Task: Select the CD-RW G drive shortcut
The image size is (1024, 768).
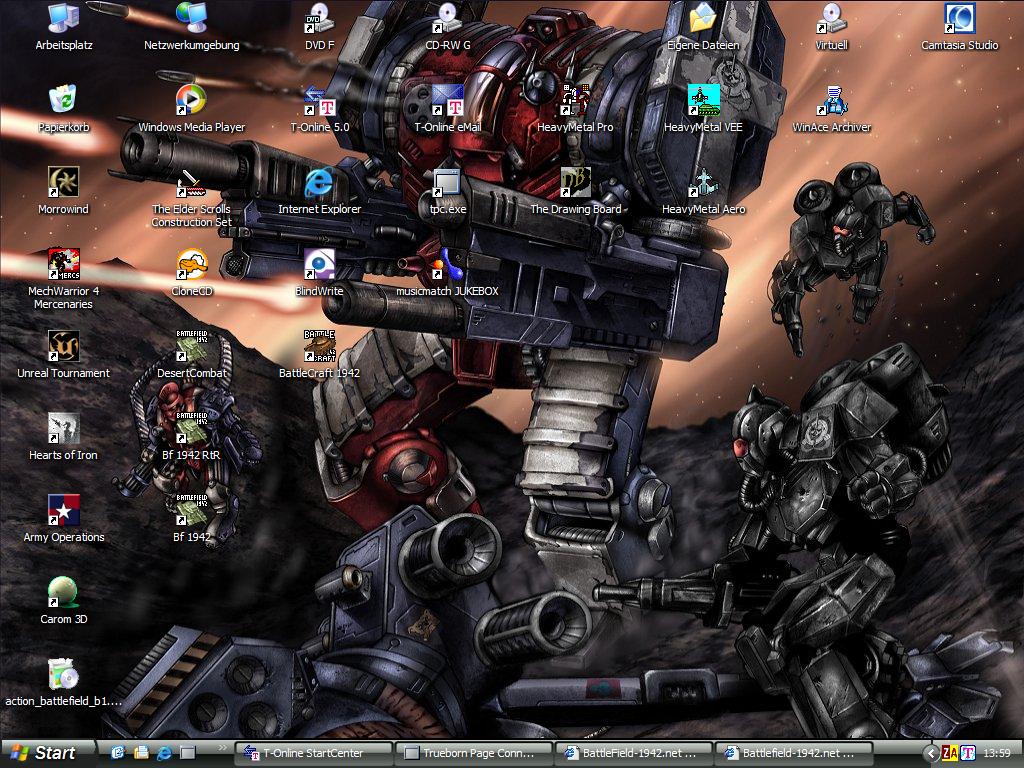Action: [x=447, y=27]
